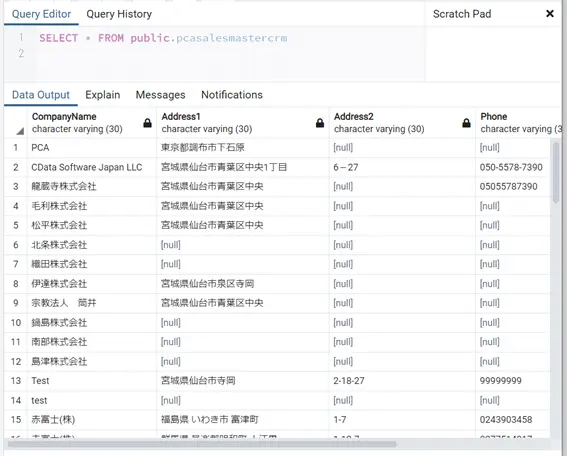Select row number 13 header
The image size is (567, 456).
coord(16,381)
